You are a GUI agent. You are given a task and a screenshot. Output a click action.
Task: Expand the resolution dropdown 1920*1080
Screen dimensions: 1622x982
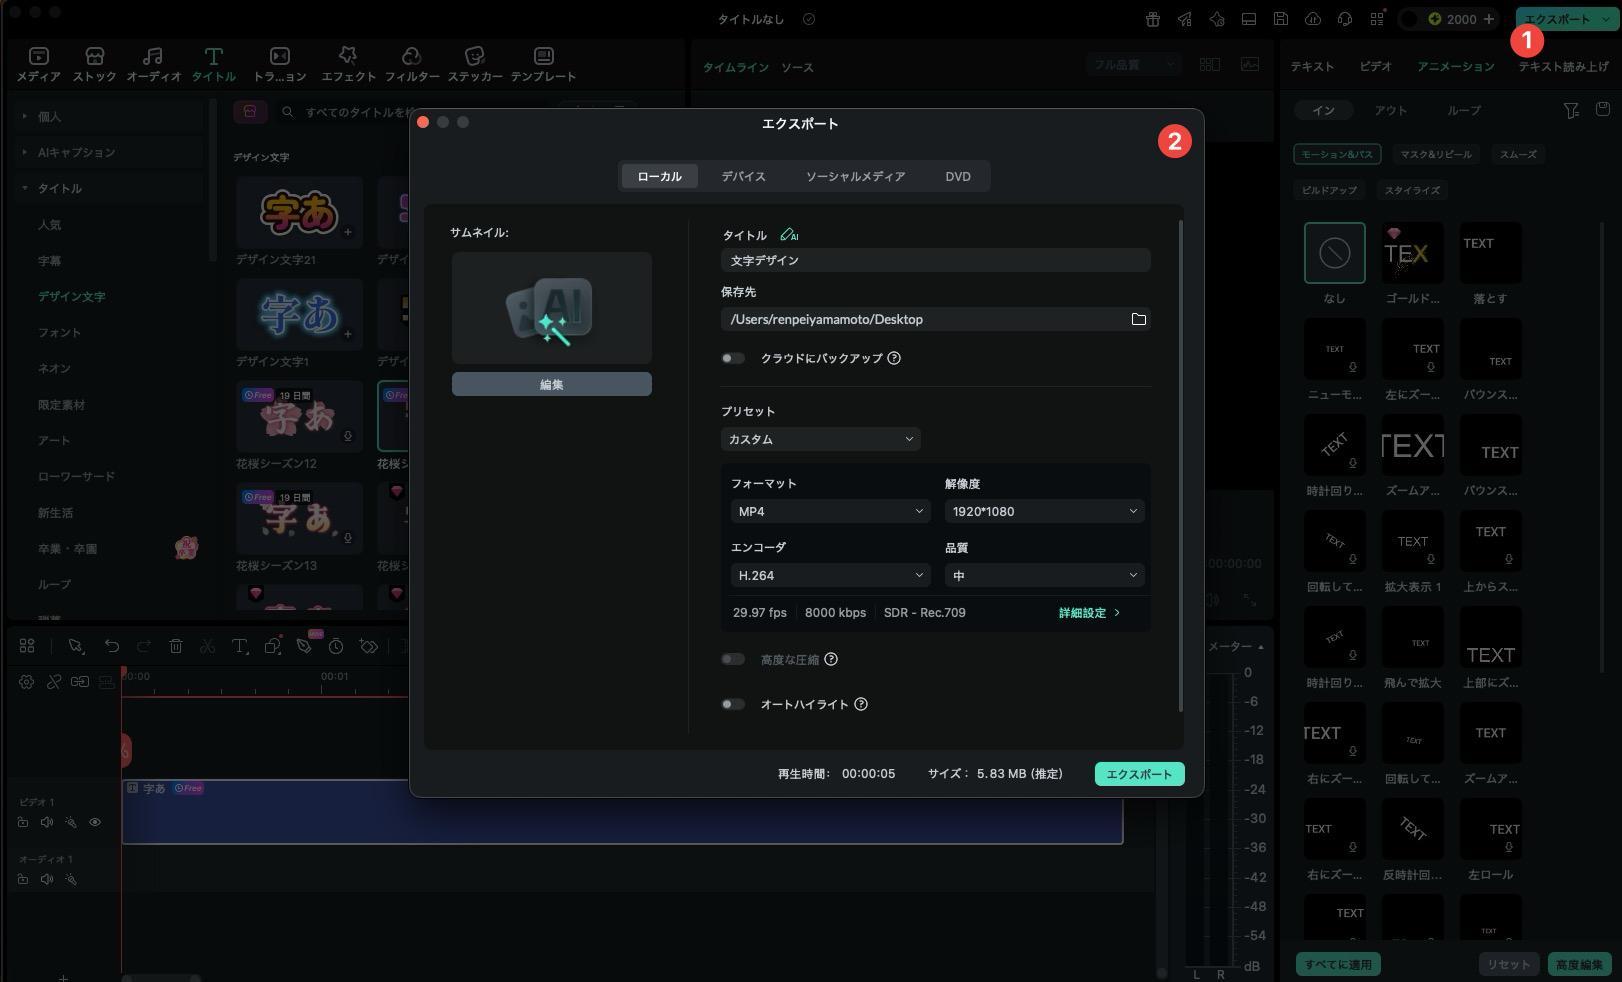click(1044, 511)
